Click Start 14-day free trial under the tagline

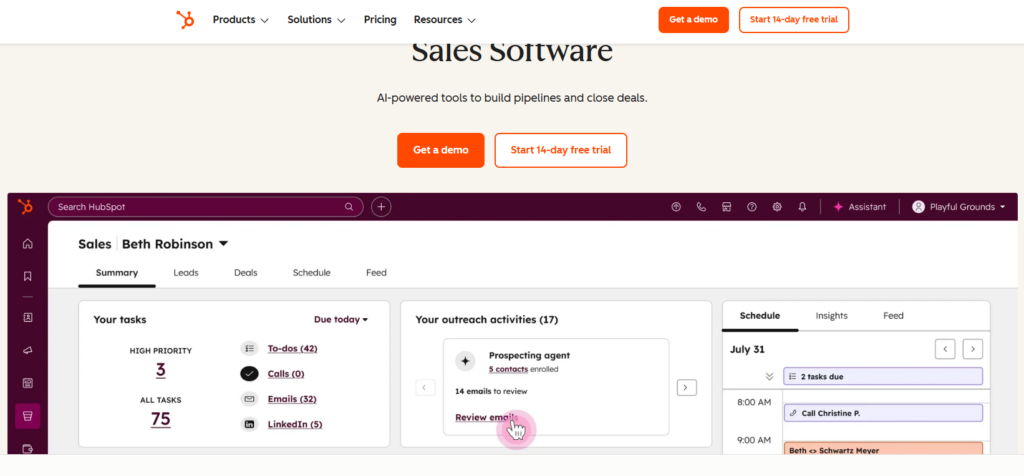[561, 150]
